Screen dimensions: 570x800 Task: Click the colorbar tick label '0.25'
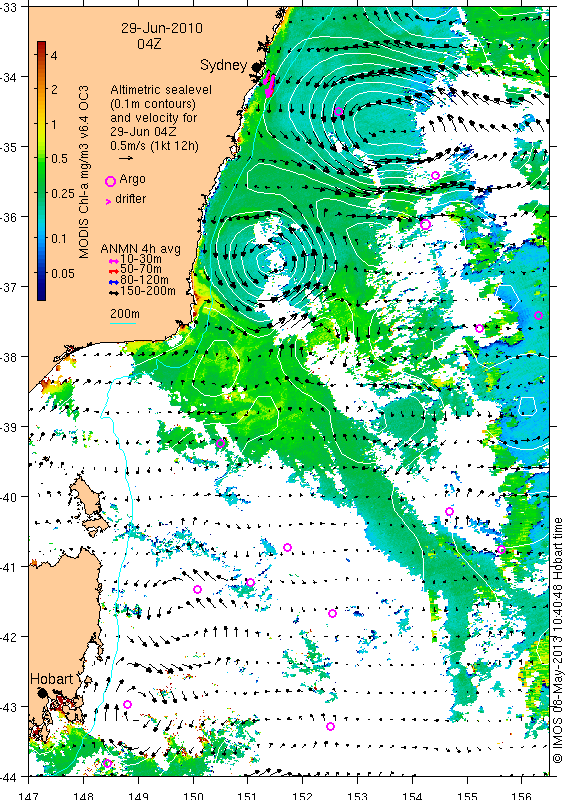click(x=63, y=193)
